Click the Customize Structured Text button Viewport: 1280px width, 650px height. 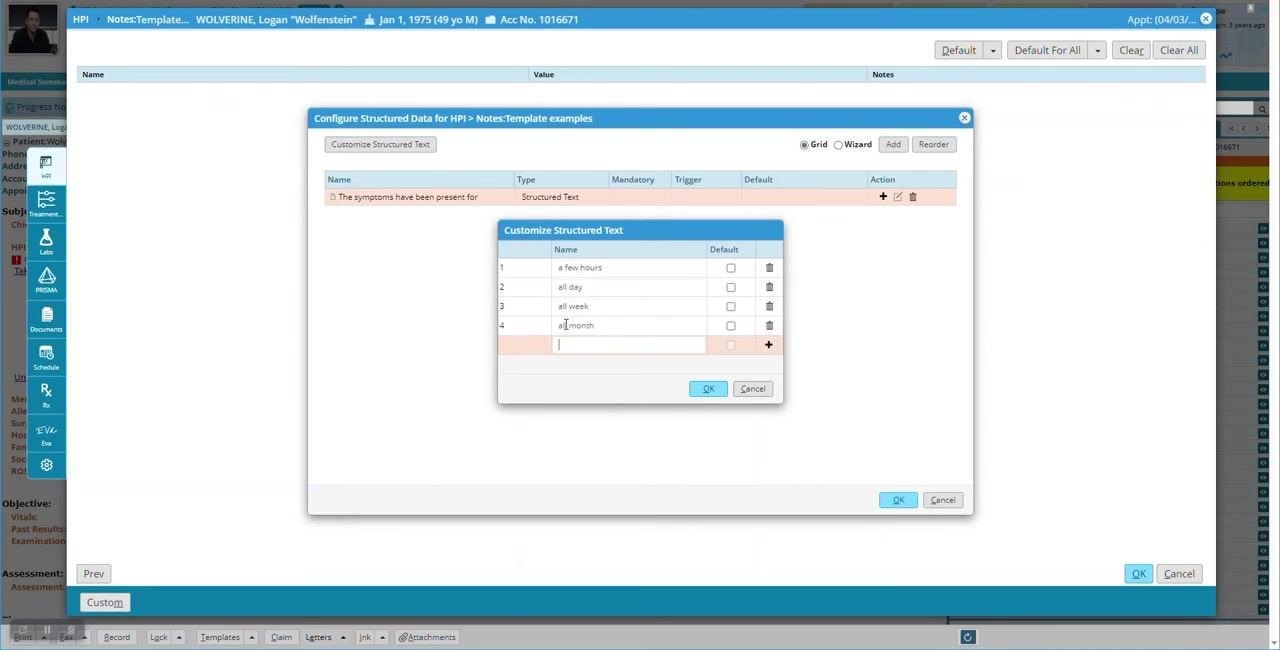(380, 145)
